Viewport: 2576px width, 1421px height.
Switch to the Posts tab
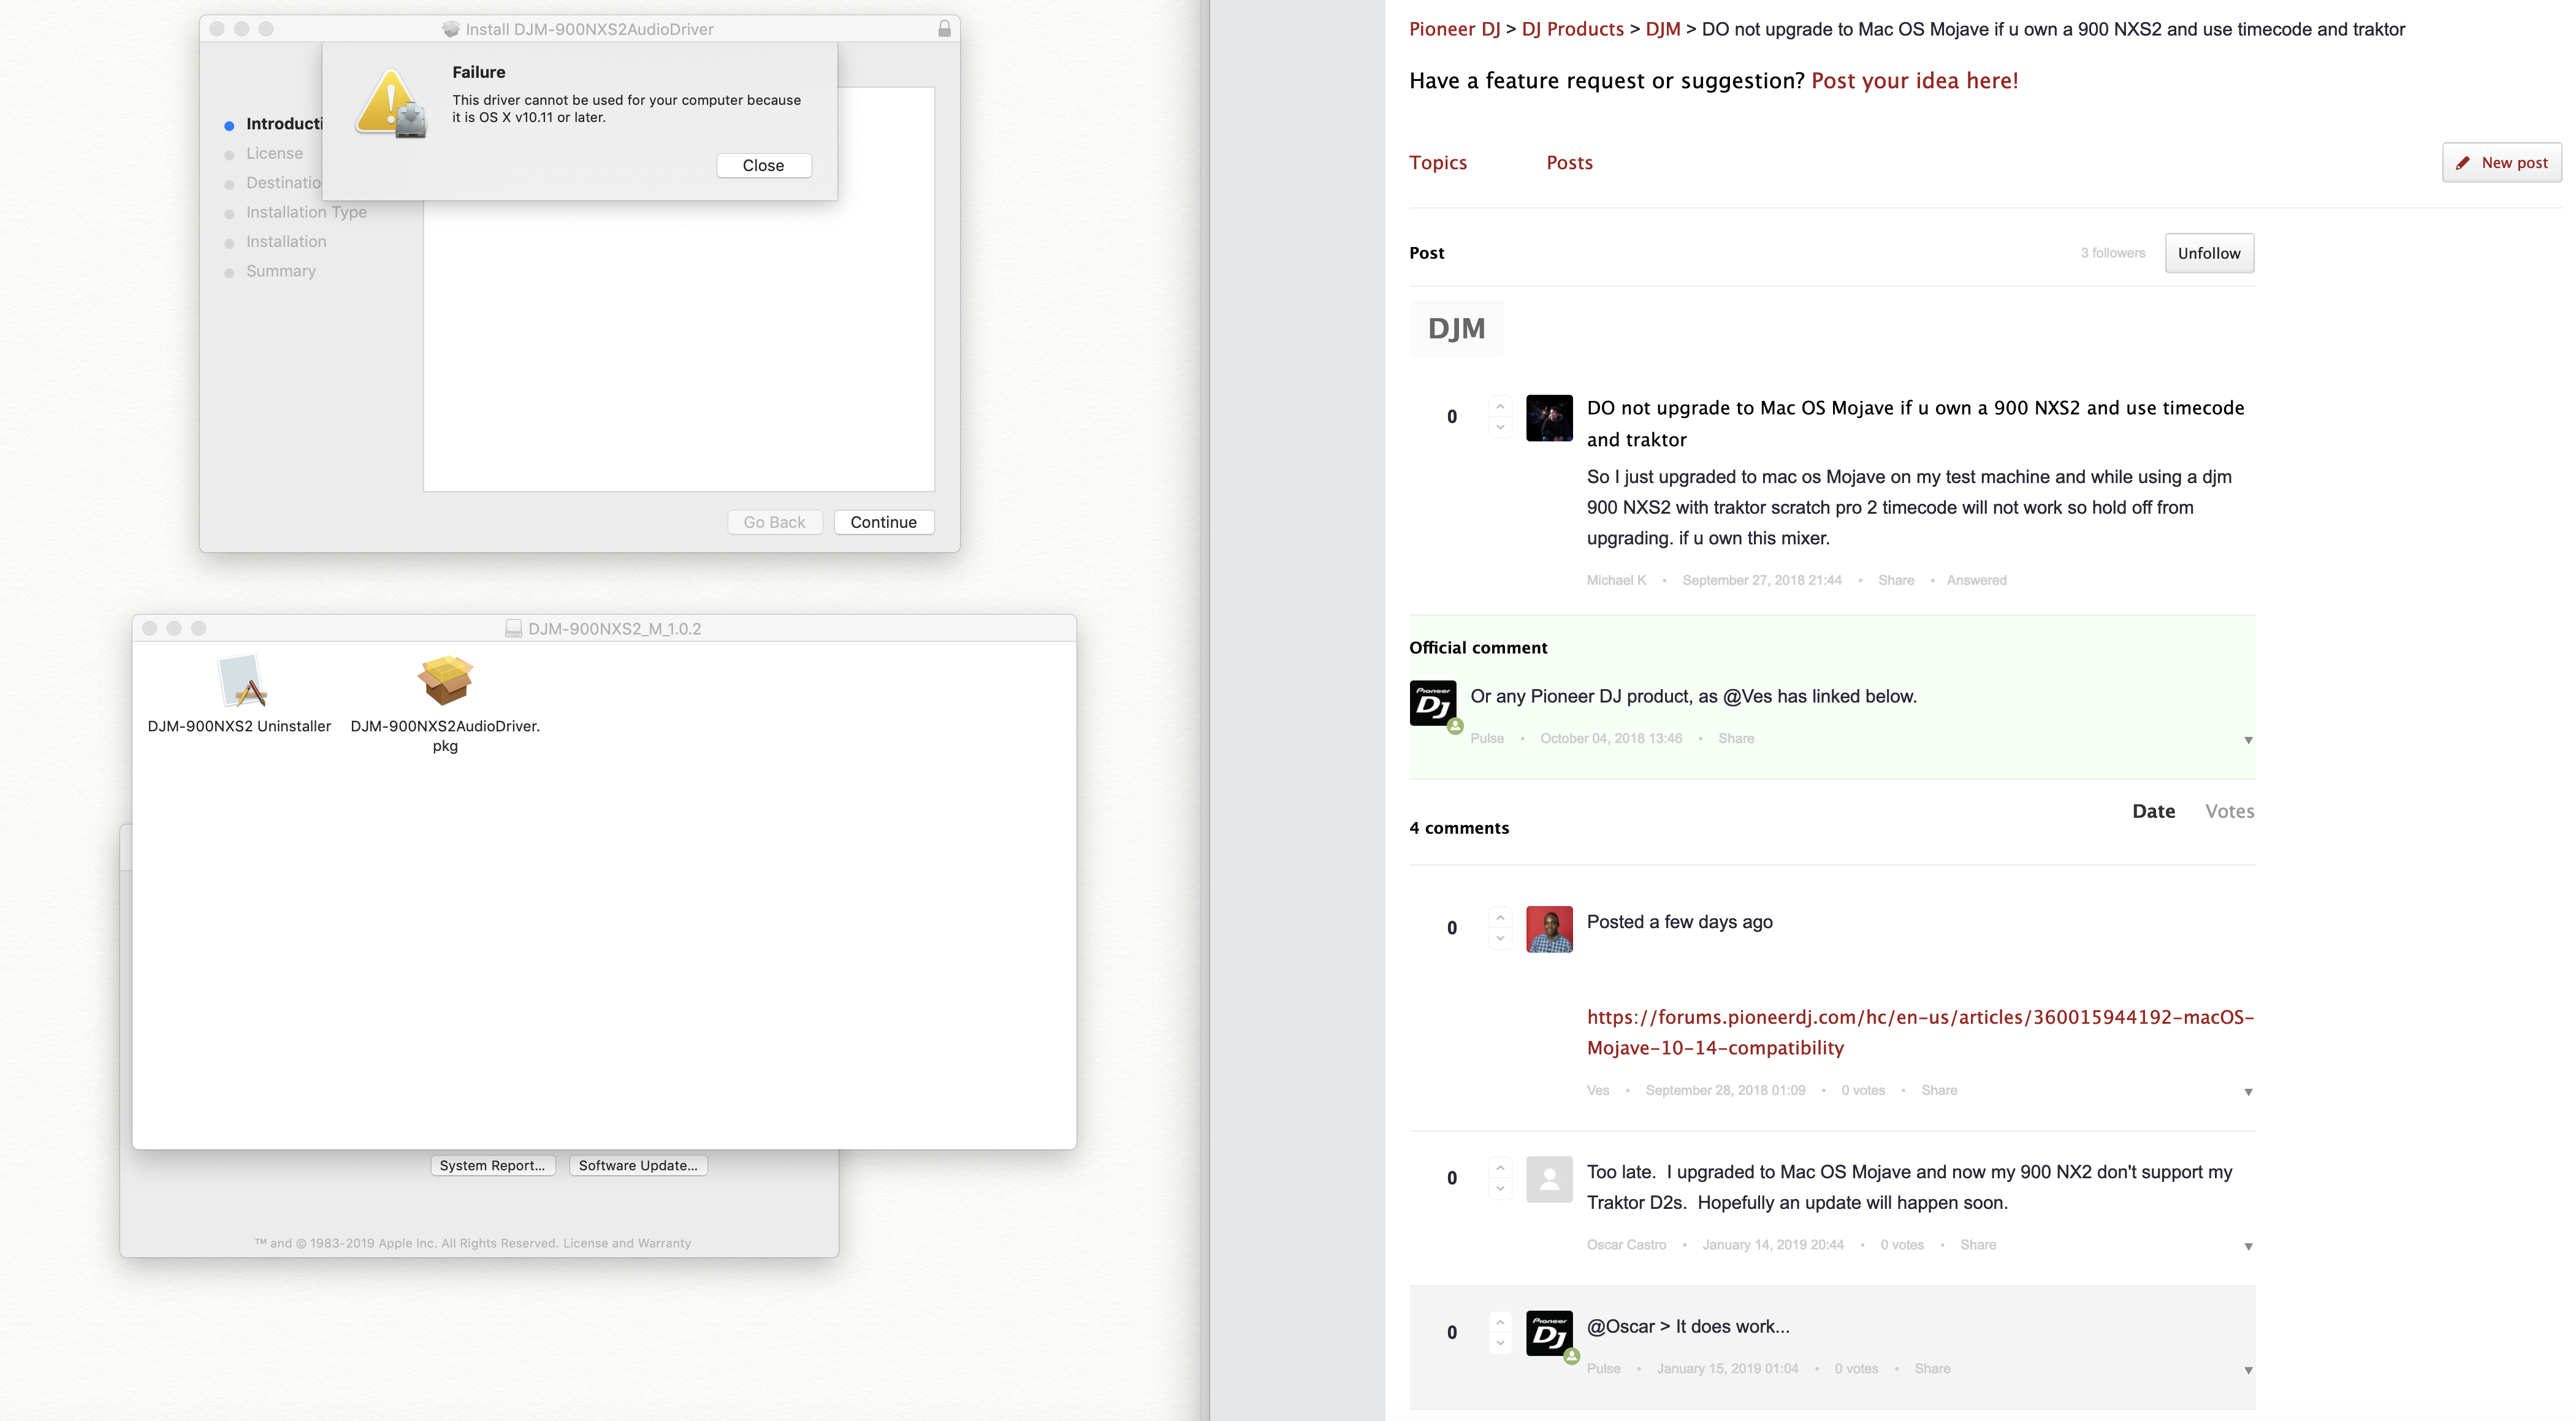pyautogui.click(x=1569, y=163)
